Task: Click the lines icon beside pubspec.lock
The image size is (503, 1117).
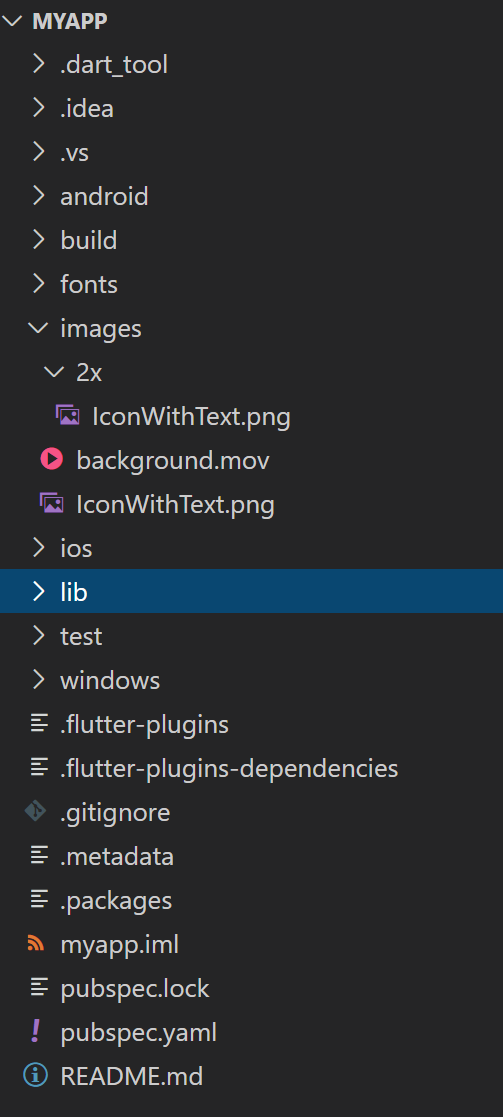Action: point(39,987)
